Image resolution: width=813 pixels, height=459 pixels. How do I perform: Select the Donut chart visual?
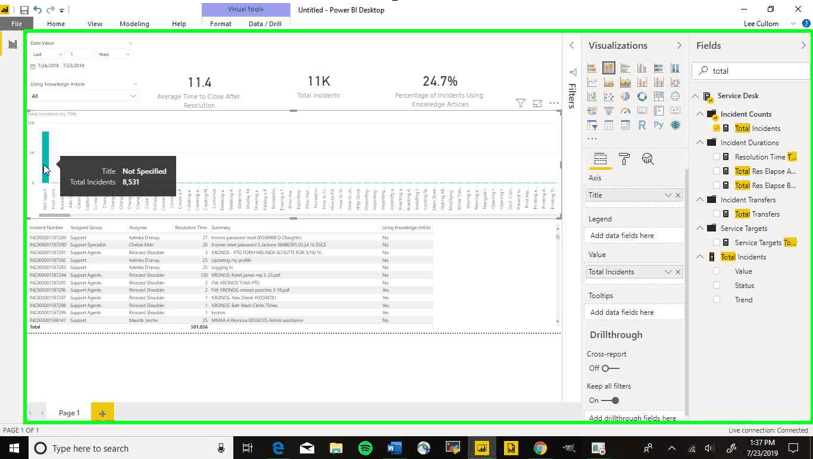pyautogui.click(x=642, y=96)
